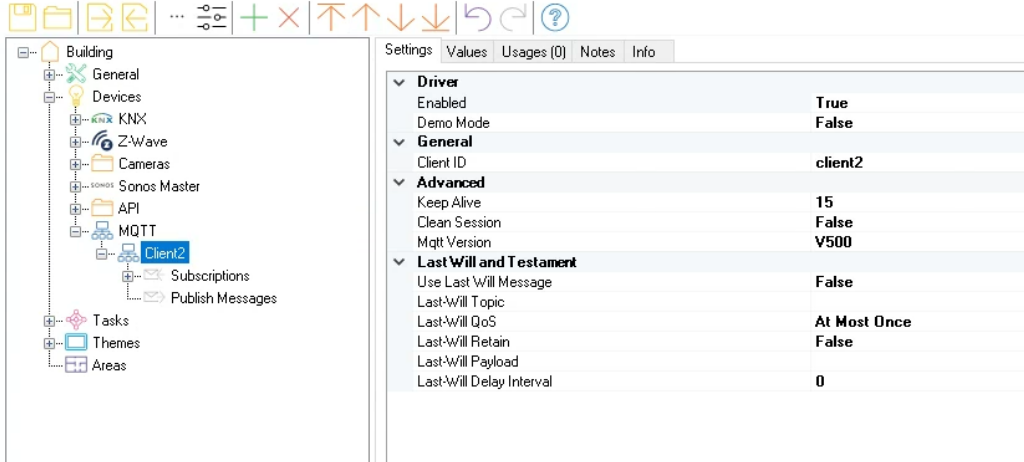Viewport: 1024px width, 462px height.
Task: Click the Move to Top arrow icon
Action: 330,17
